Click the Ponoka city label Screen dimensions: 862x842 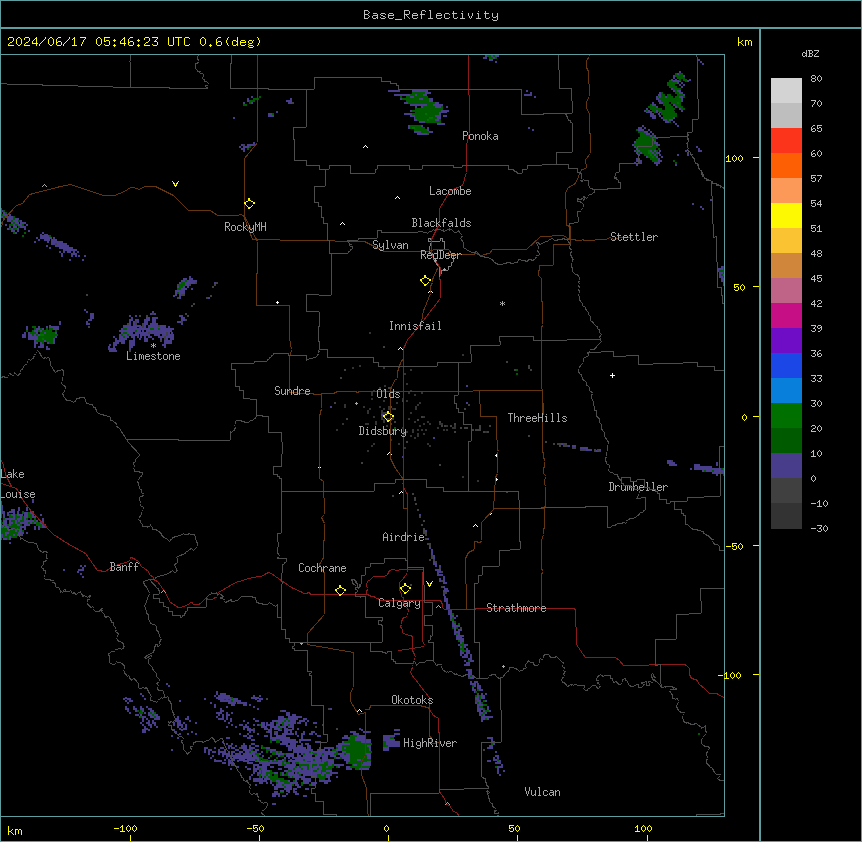pyautogui.click(x=480, y=136)
